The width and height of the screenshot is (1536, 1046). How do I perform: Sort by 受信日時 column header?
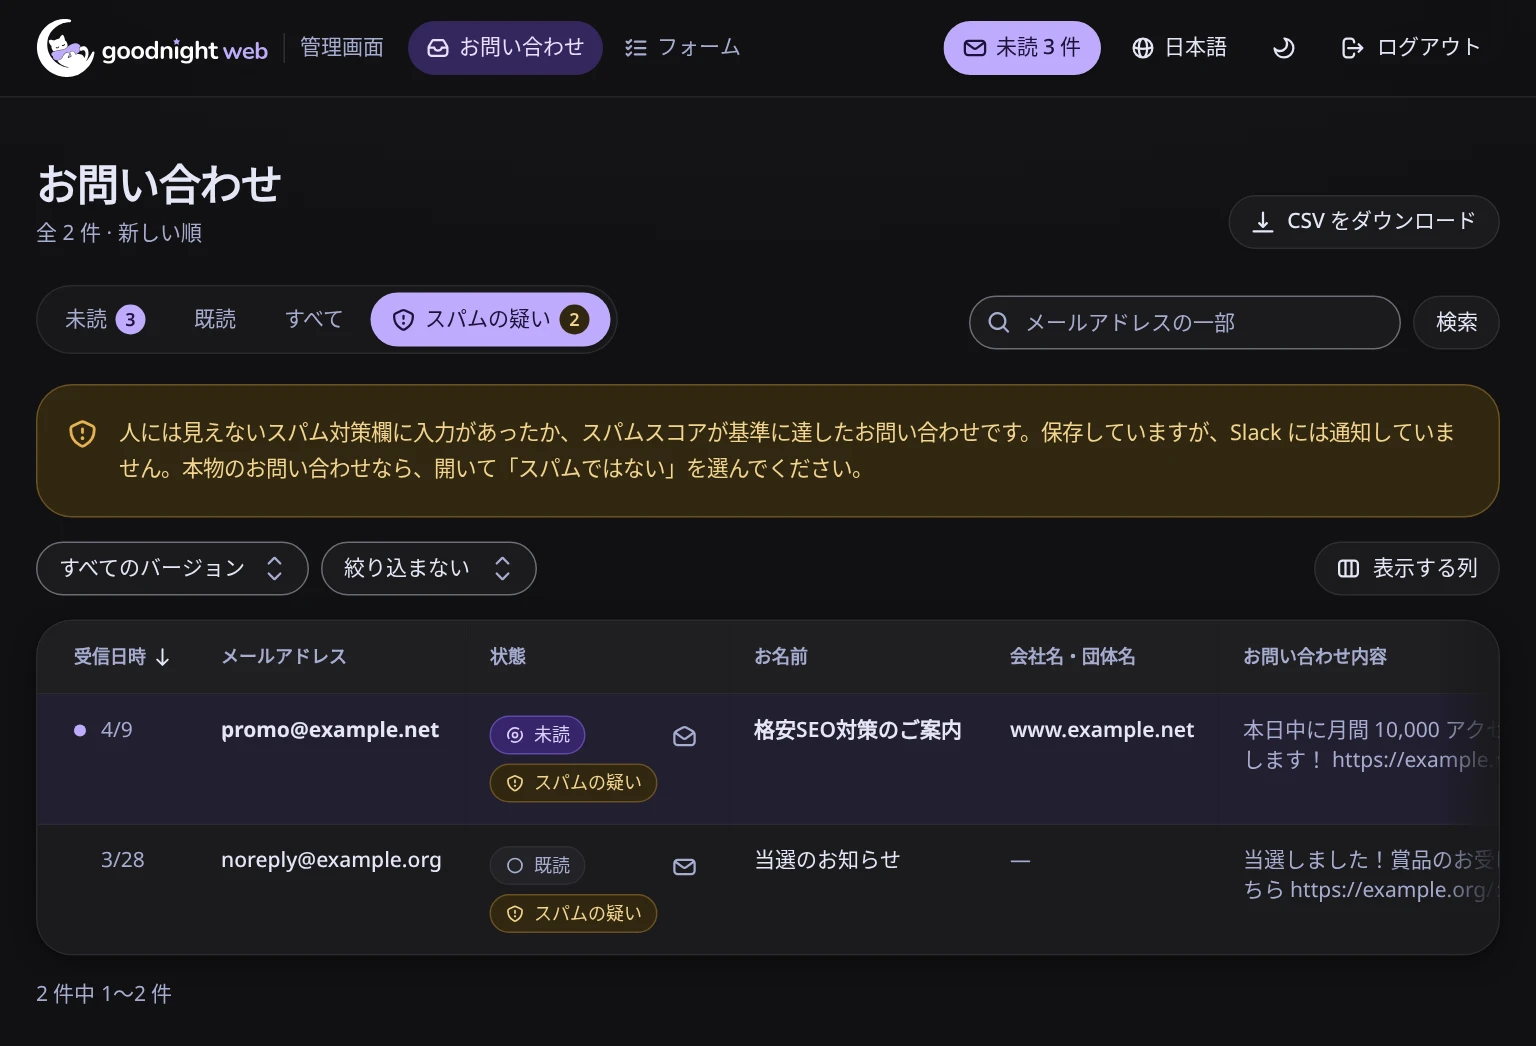click(122, 657)
